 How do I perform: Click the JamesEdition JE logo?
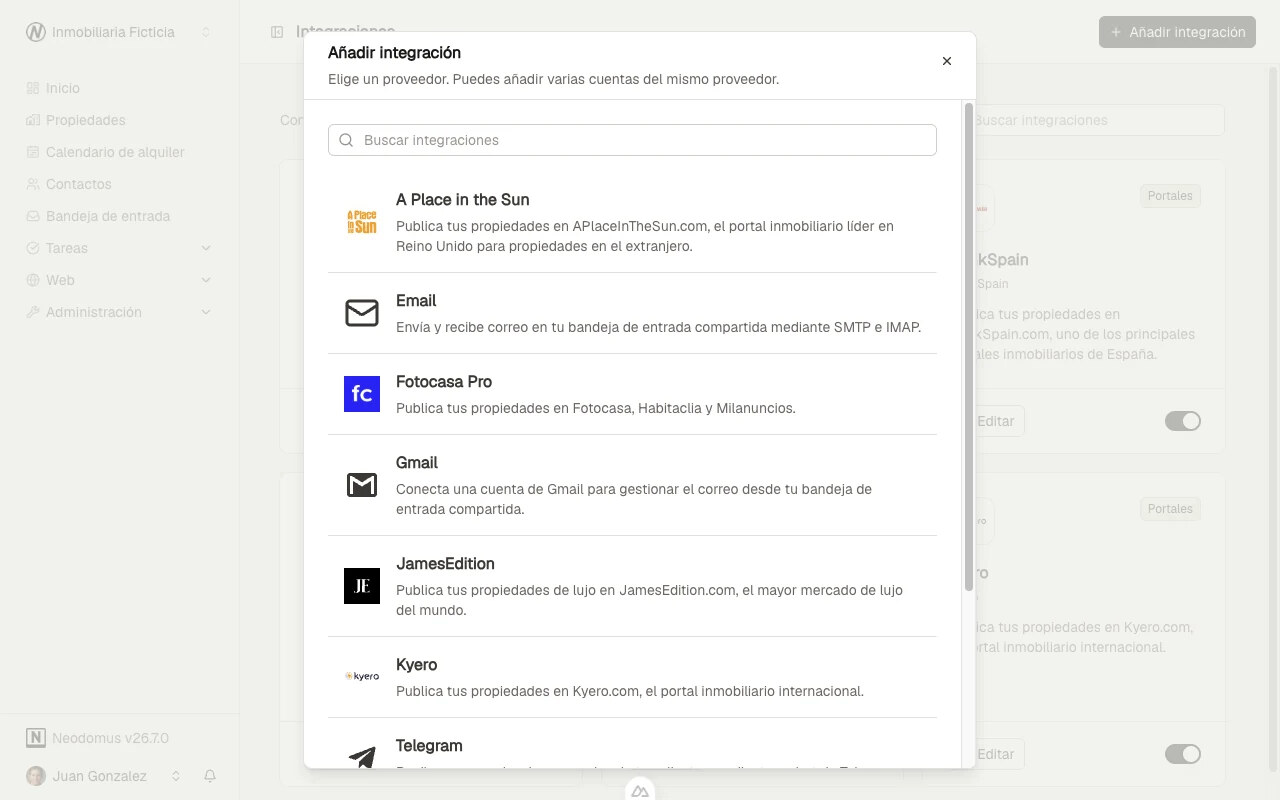tap(362, 586)
